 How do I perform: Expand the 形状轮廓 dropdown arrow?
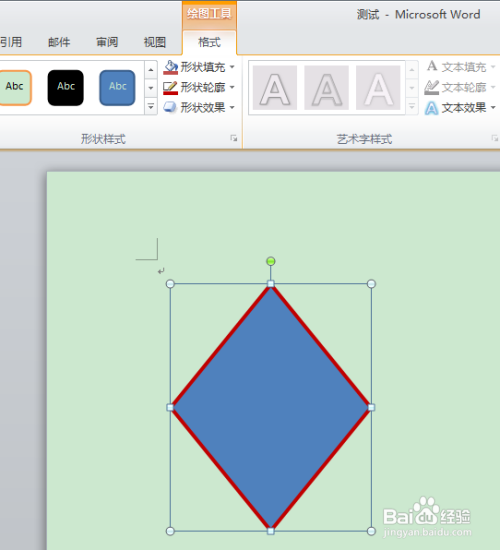tap(232, 87)
